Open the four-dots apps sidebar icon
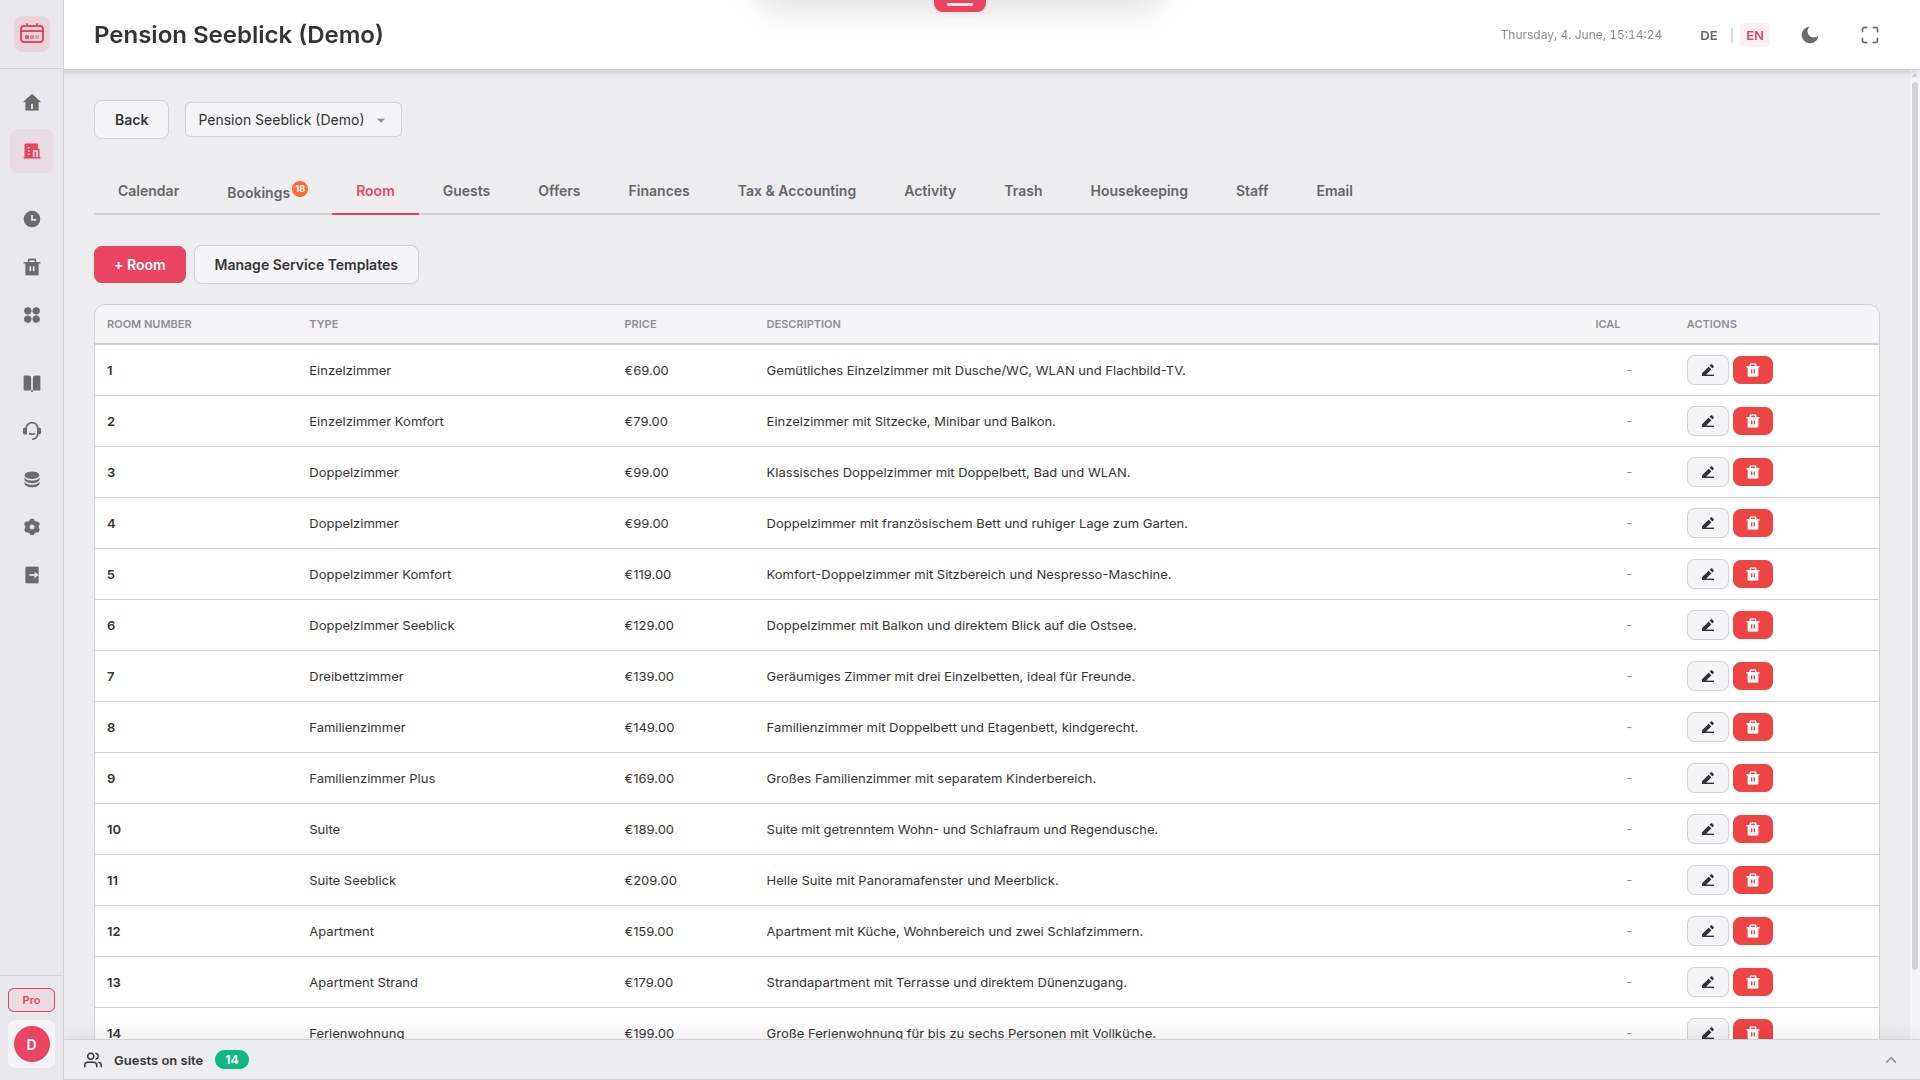1920x1080 pixels. (32, 315)
